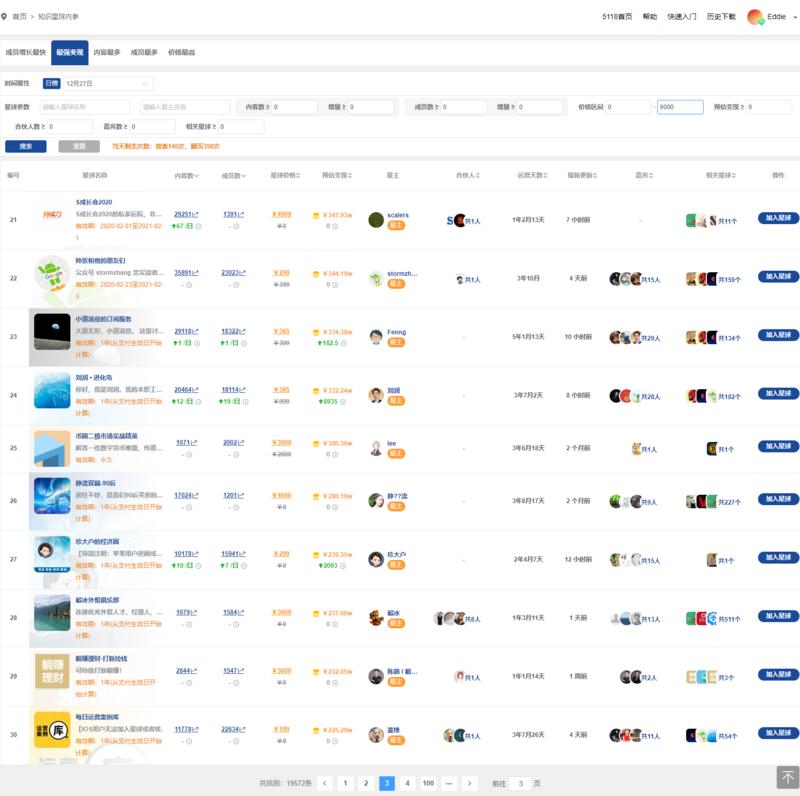Click 加入星球 for row 21
This screenshot has width=800, height=796.
pos(778,218)
